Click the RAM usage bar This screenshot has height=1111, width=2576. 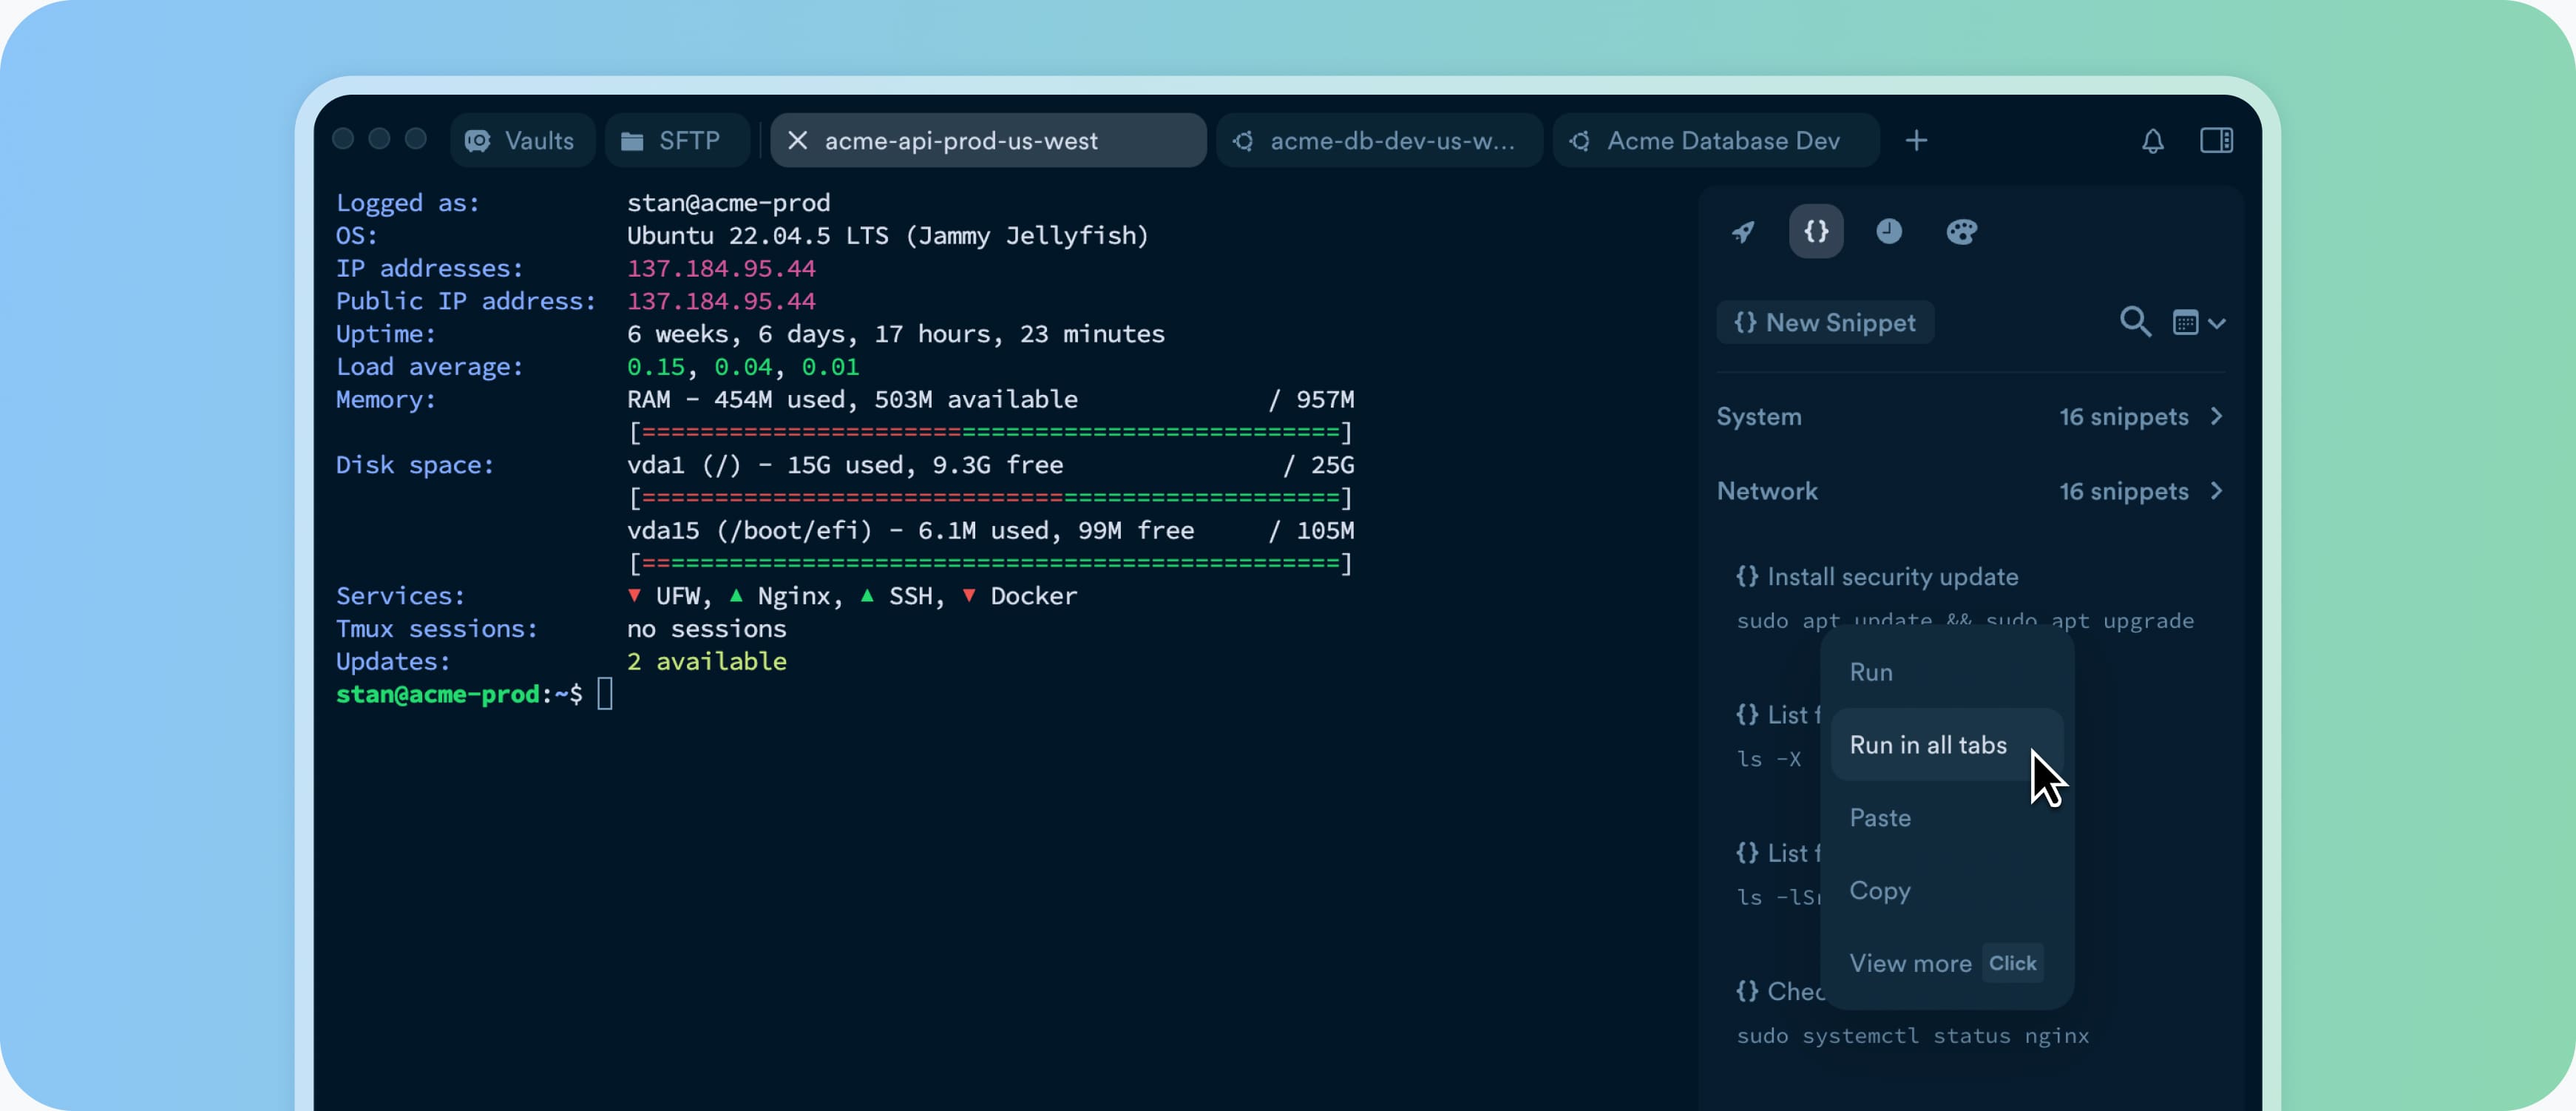(x=990, y=432)
